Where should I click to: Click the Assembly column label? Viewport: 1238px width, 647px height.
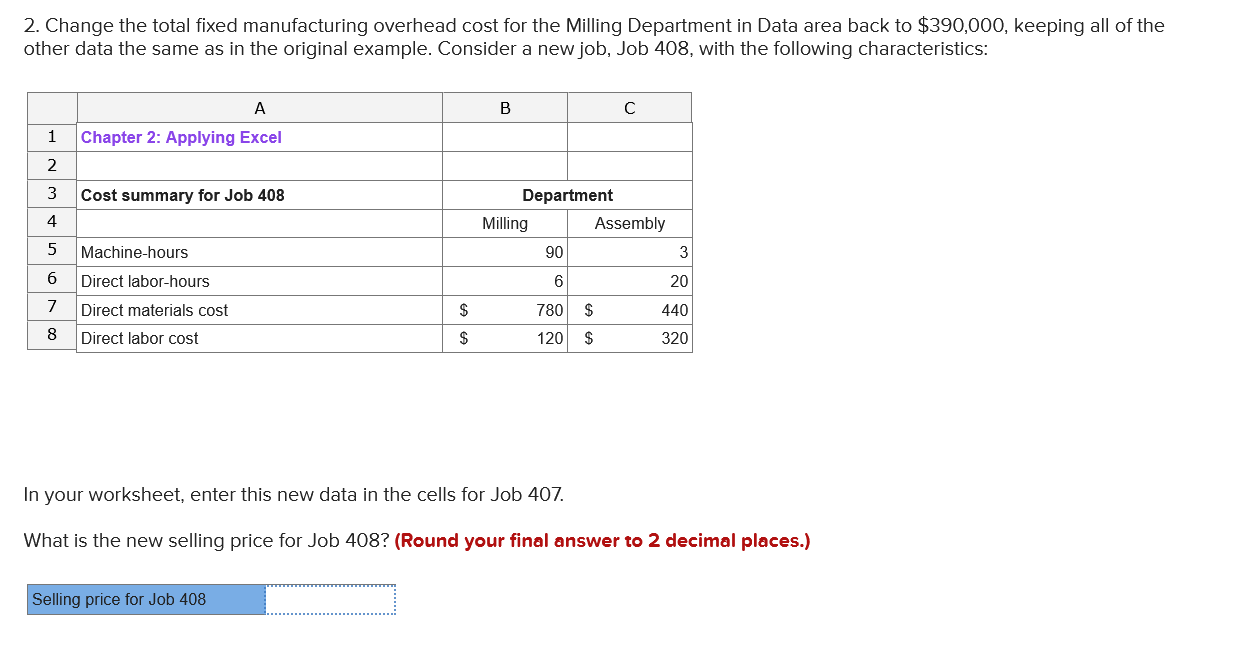click(629, 223)
